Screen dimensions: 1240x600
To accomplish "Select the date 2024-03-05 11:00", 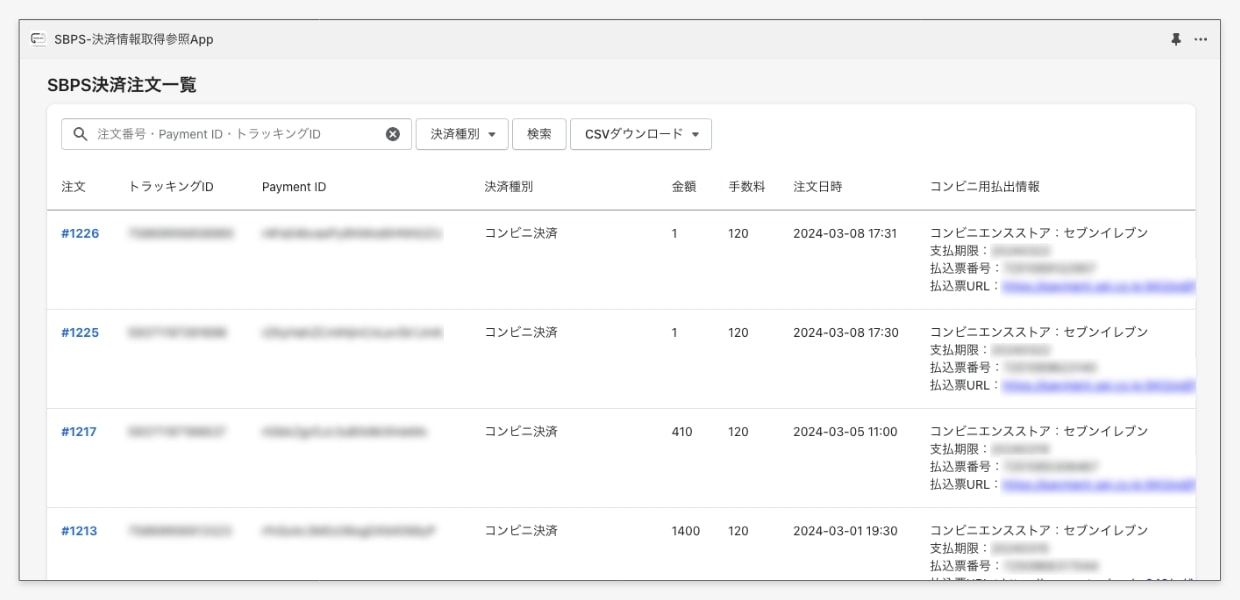I will (845, 432).
